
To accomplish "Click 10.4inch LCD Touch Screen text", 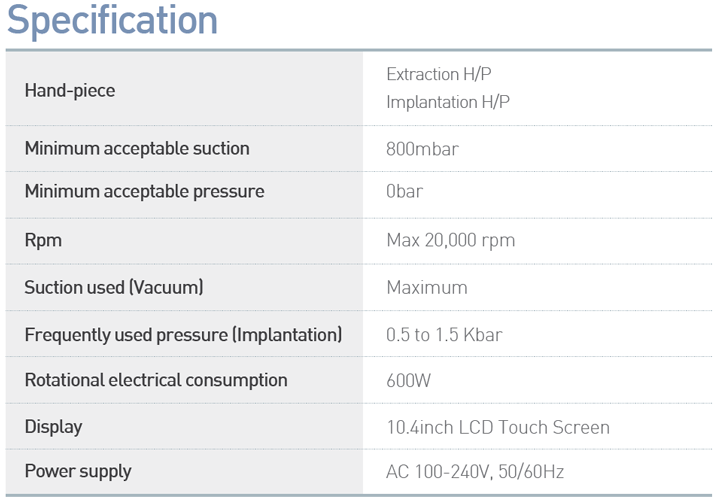I will [498, 427].
